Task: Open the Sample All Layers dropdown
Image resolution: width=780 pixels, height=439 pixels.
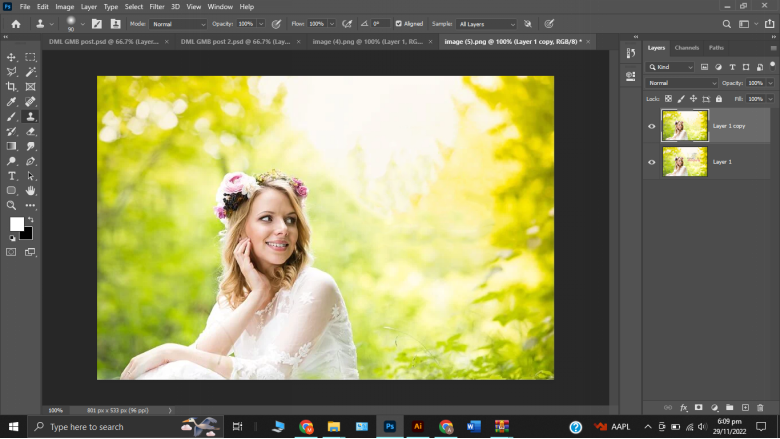Action: [486, 24]
